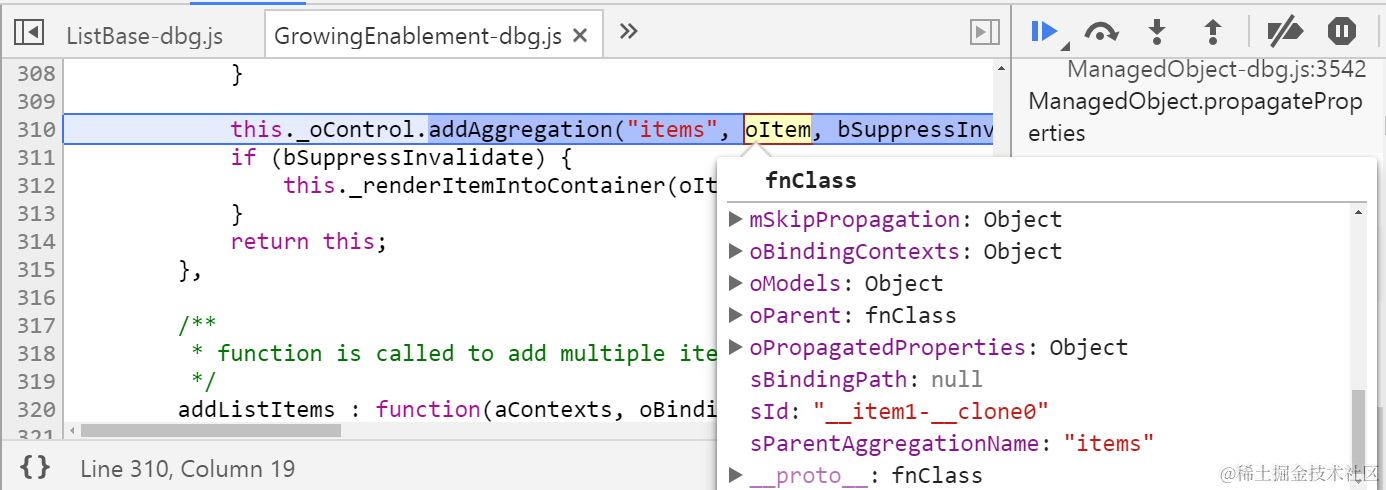The image size is (1386, 490).
Task: Click addAggregation method call
Action: [x=522, y=130]
